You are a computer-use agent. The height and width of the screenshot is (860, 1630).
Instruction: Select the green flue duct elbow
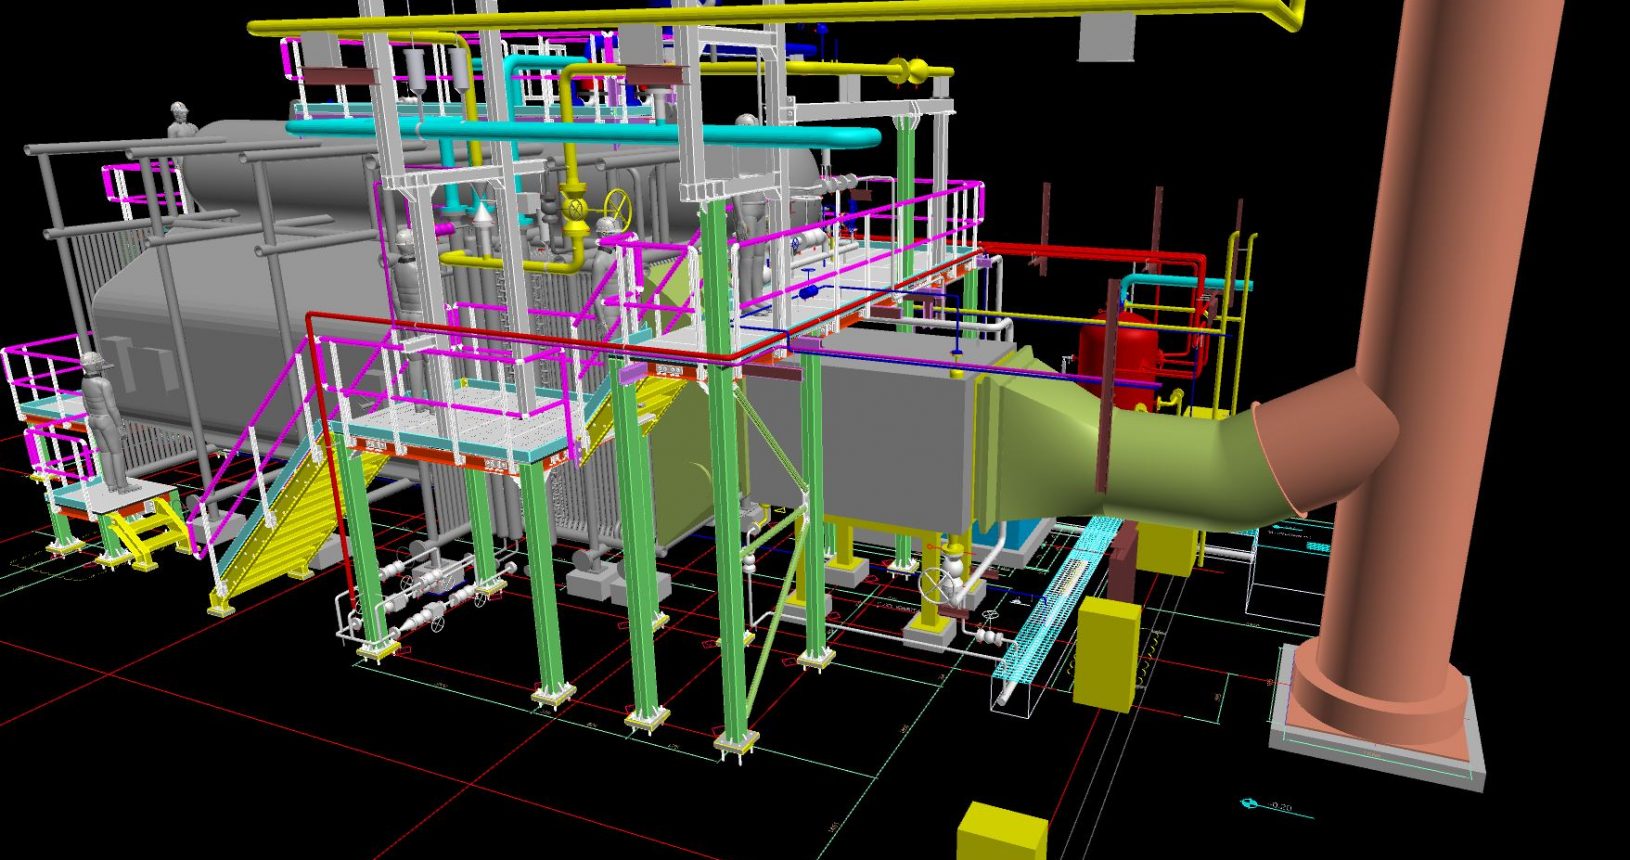(x=1170, y=450)
